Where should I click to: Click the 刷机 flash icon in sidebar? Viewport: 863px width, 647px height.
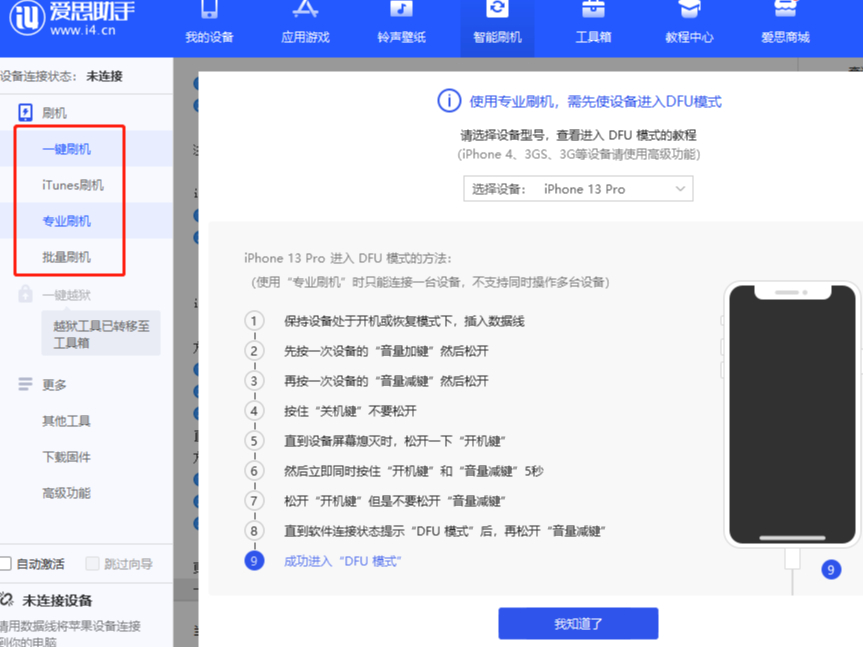(25, 113)
